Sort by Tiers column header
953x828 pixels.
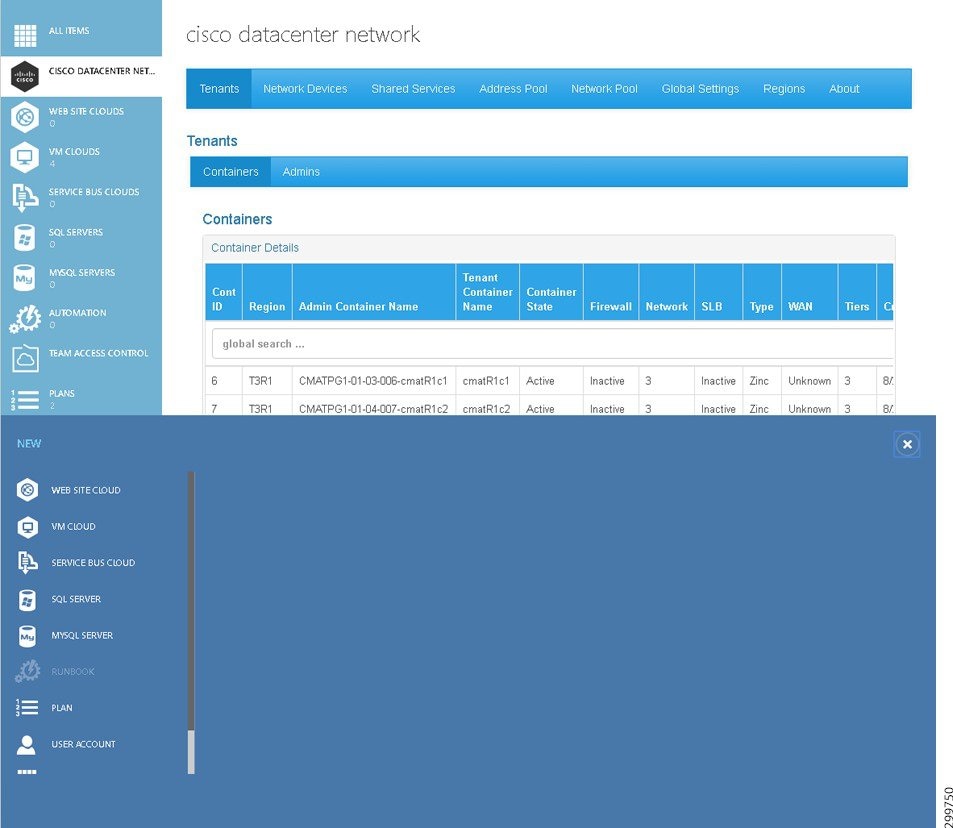pyautogui.click(x=857, y=292)
